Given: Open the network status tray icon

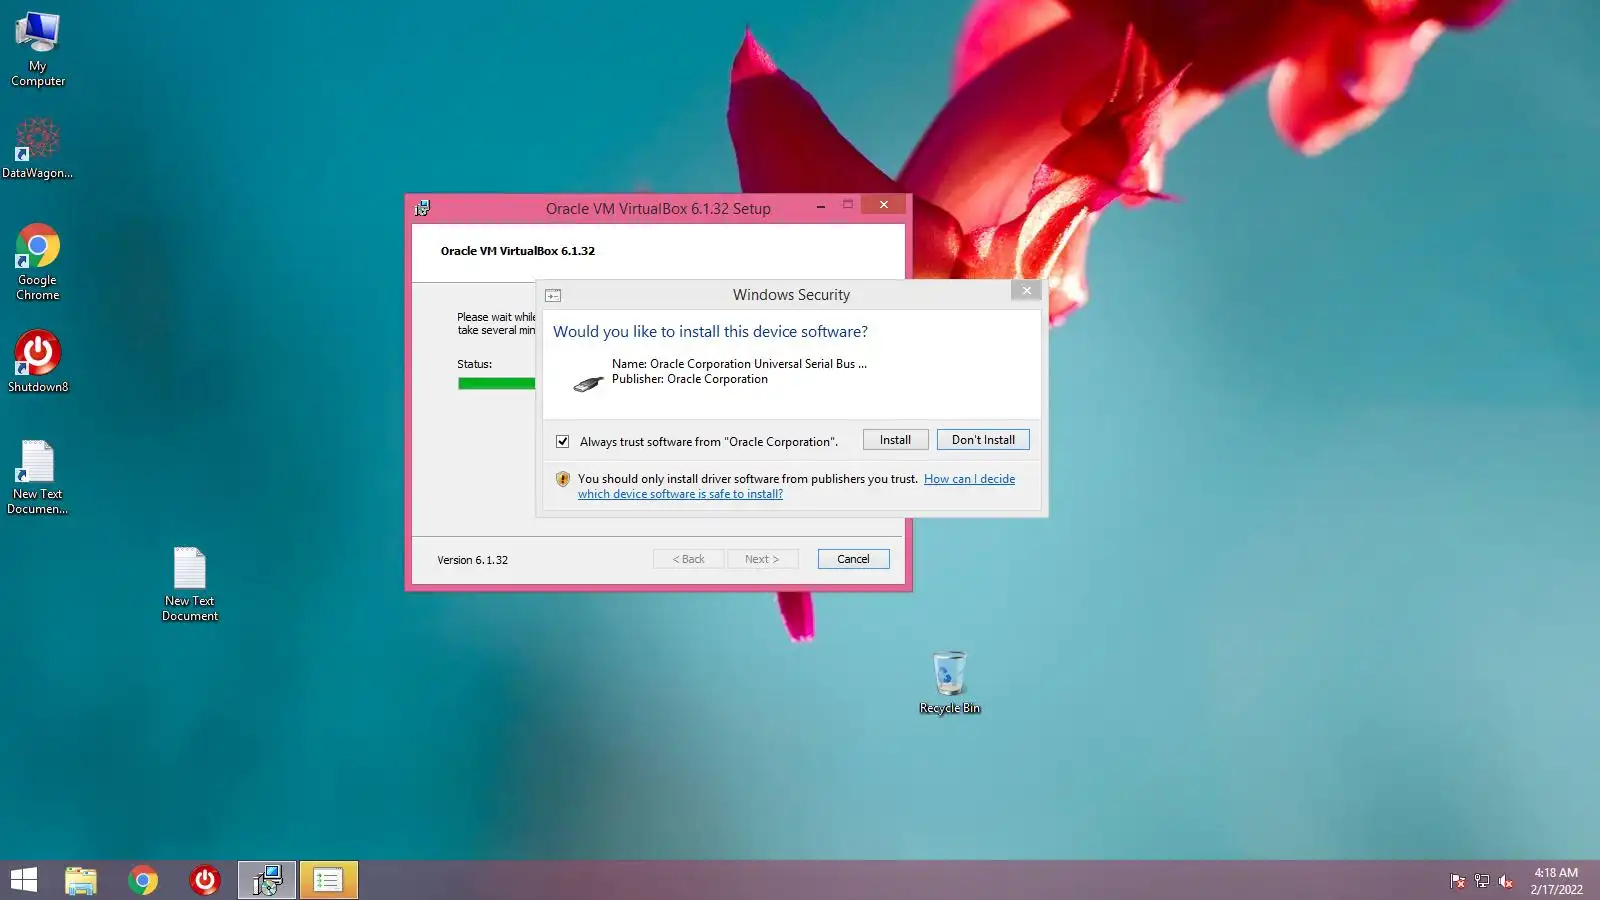Looking at the screenshot, I should tap(1482, 881).
